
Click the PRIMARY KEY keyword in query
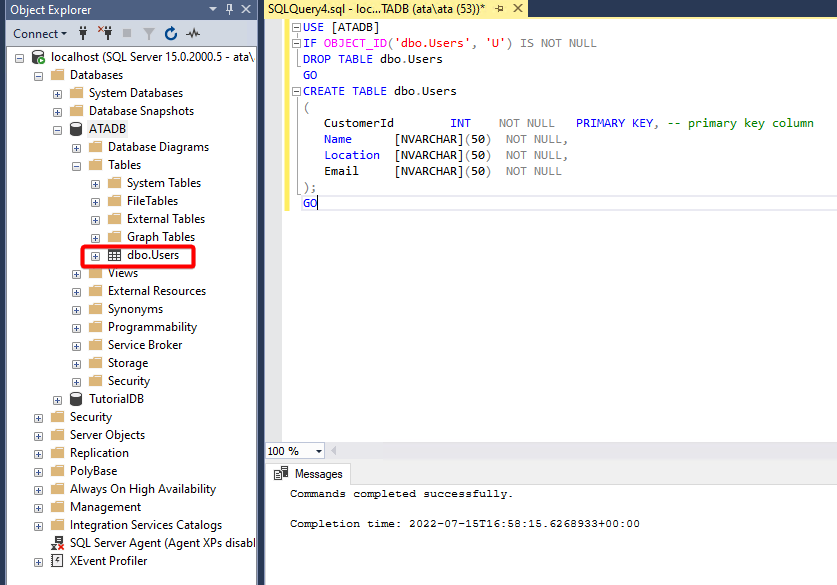[x=614, y=123]
